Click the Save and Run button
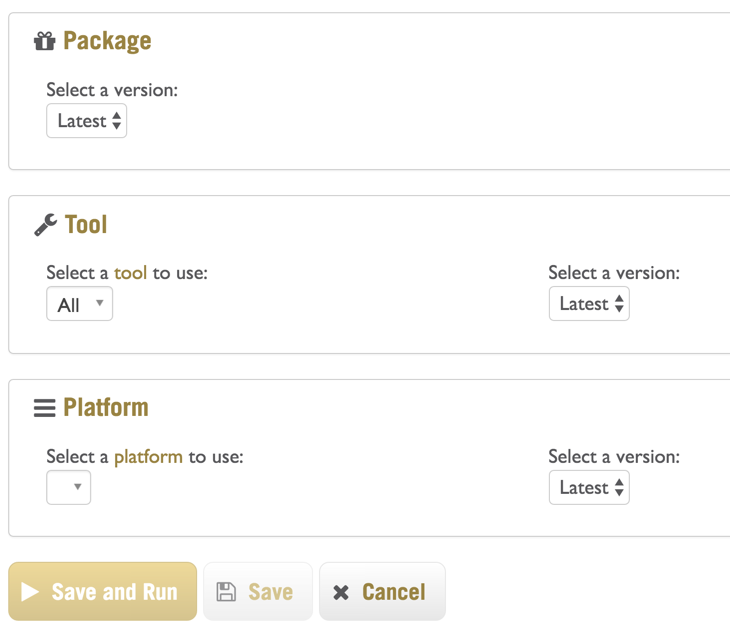Viewport: 730px width, 634px height. point(102,591)
